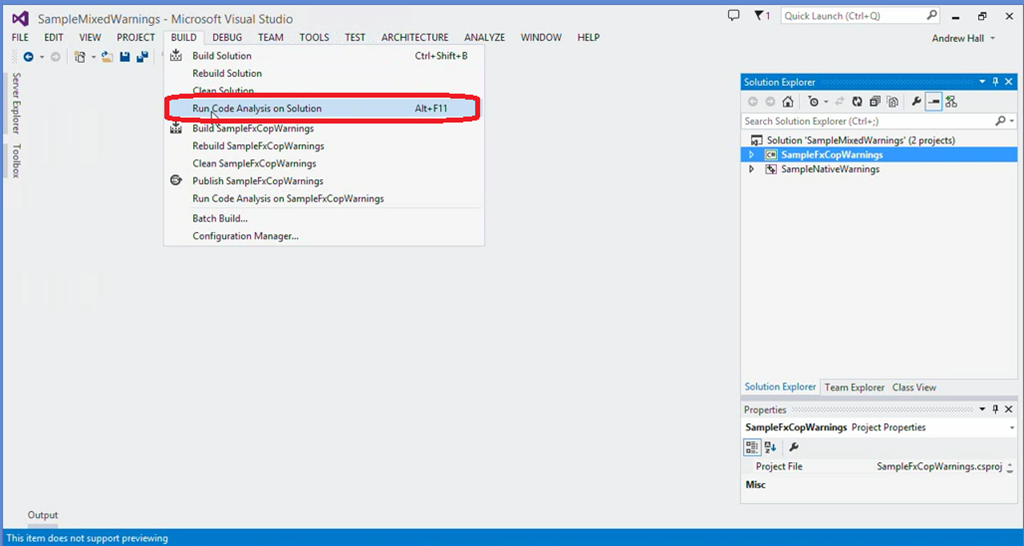Click the Show All Files icon
This screenshot has height=546, width=1024.
coord(893,101)
